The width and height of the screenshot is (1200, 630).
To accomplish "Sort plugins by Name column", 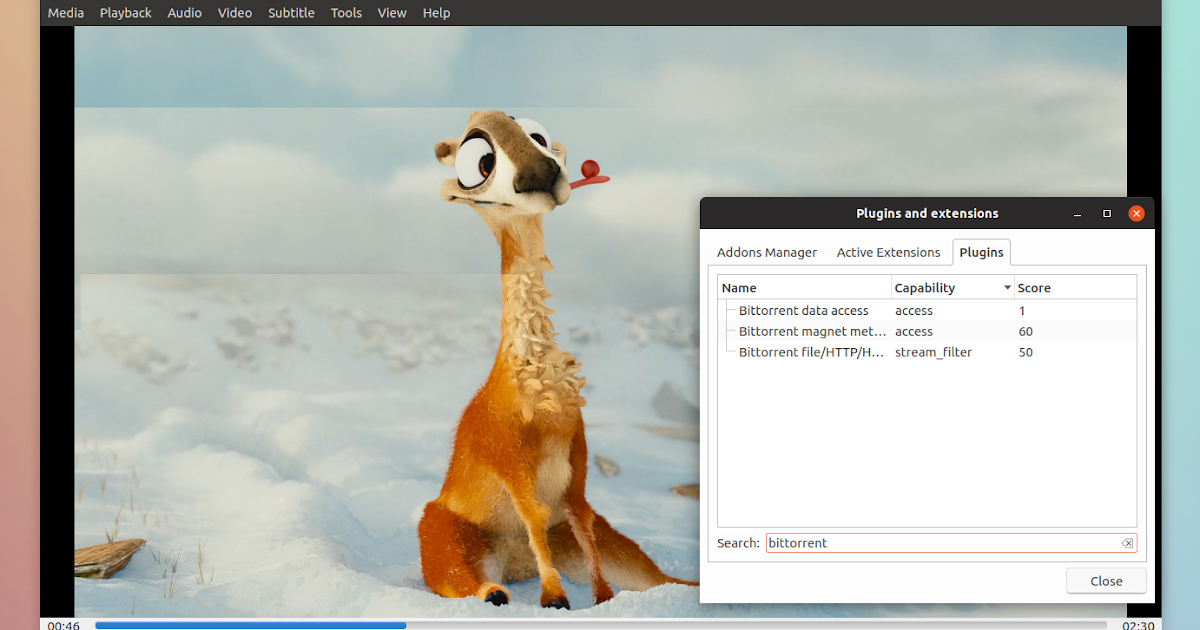I will tap(805, 288).
